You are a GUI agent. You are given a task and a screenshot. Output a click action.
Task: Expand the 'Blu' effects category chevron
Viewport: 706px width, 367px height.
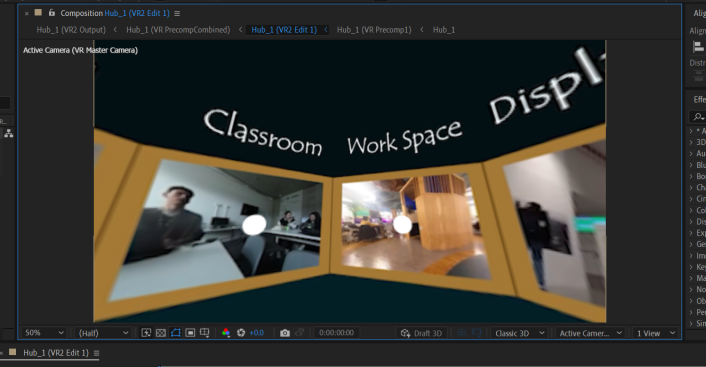691,165
